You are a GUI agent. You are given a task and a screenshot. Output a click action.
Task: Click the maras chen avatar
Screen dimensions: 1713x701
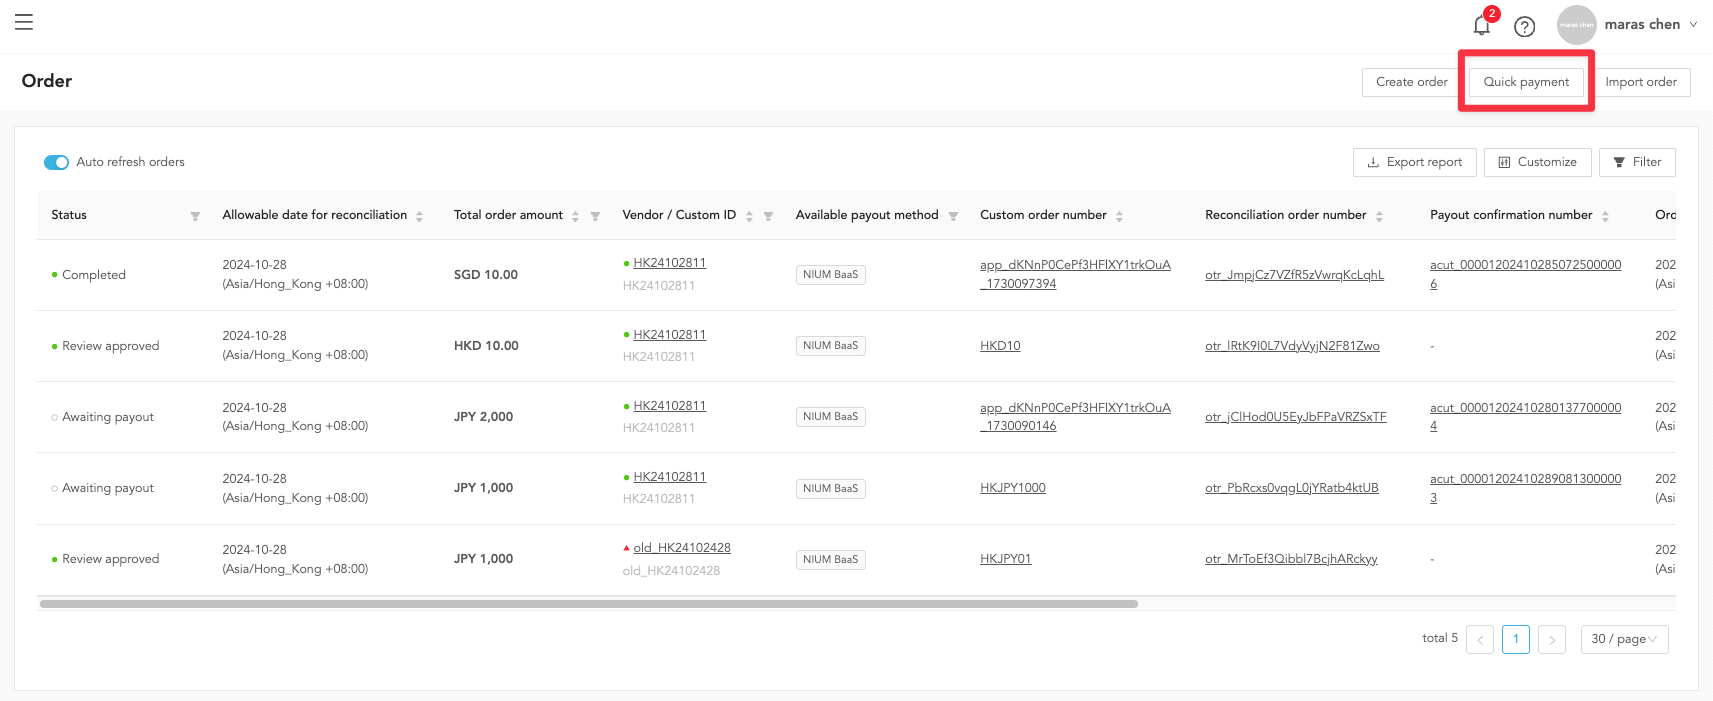tap(1576, 25)
